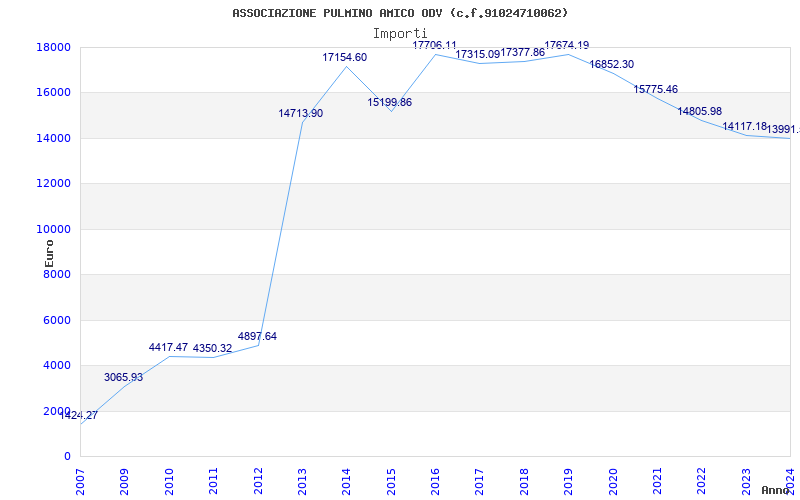The width and height of the screenshot is (800, 500).
Task: Select data label 3065.93
Action: click(x=123, y=378)
